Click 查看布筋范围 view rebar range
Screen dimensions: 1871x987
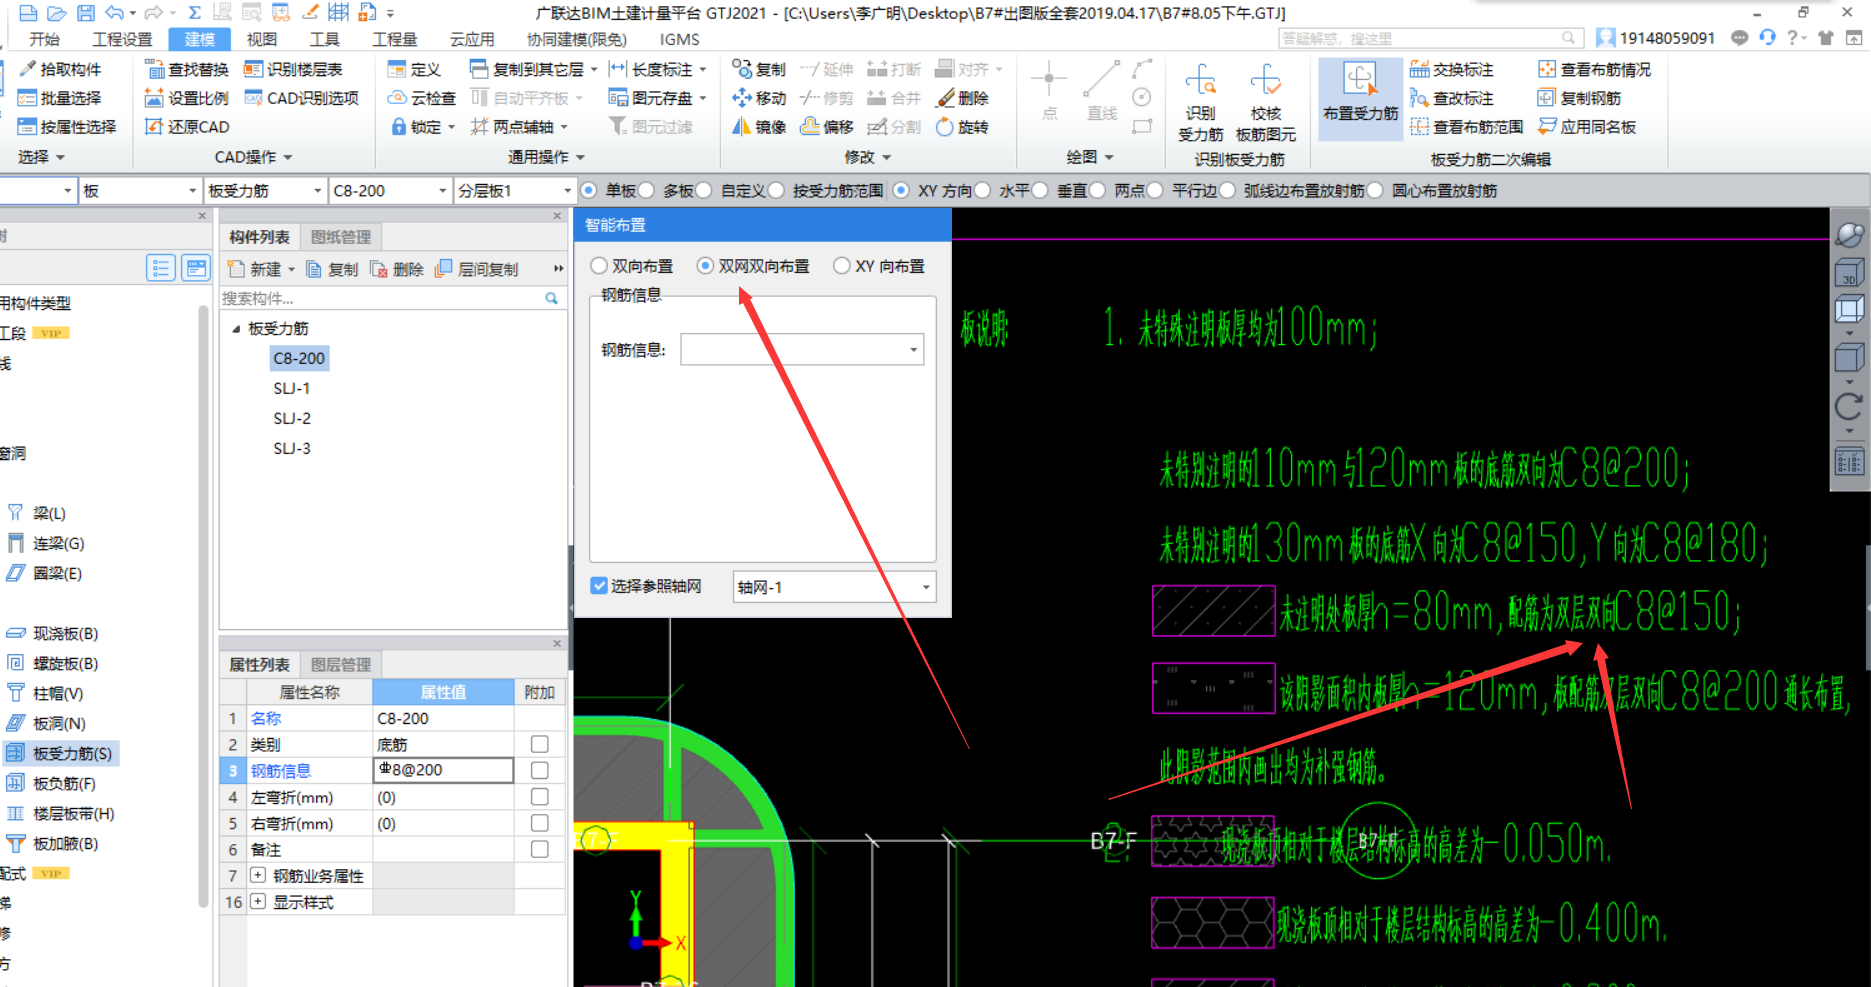[1467, 127]
